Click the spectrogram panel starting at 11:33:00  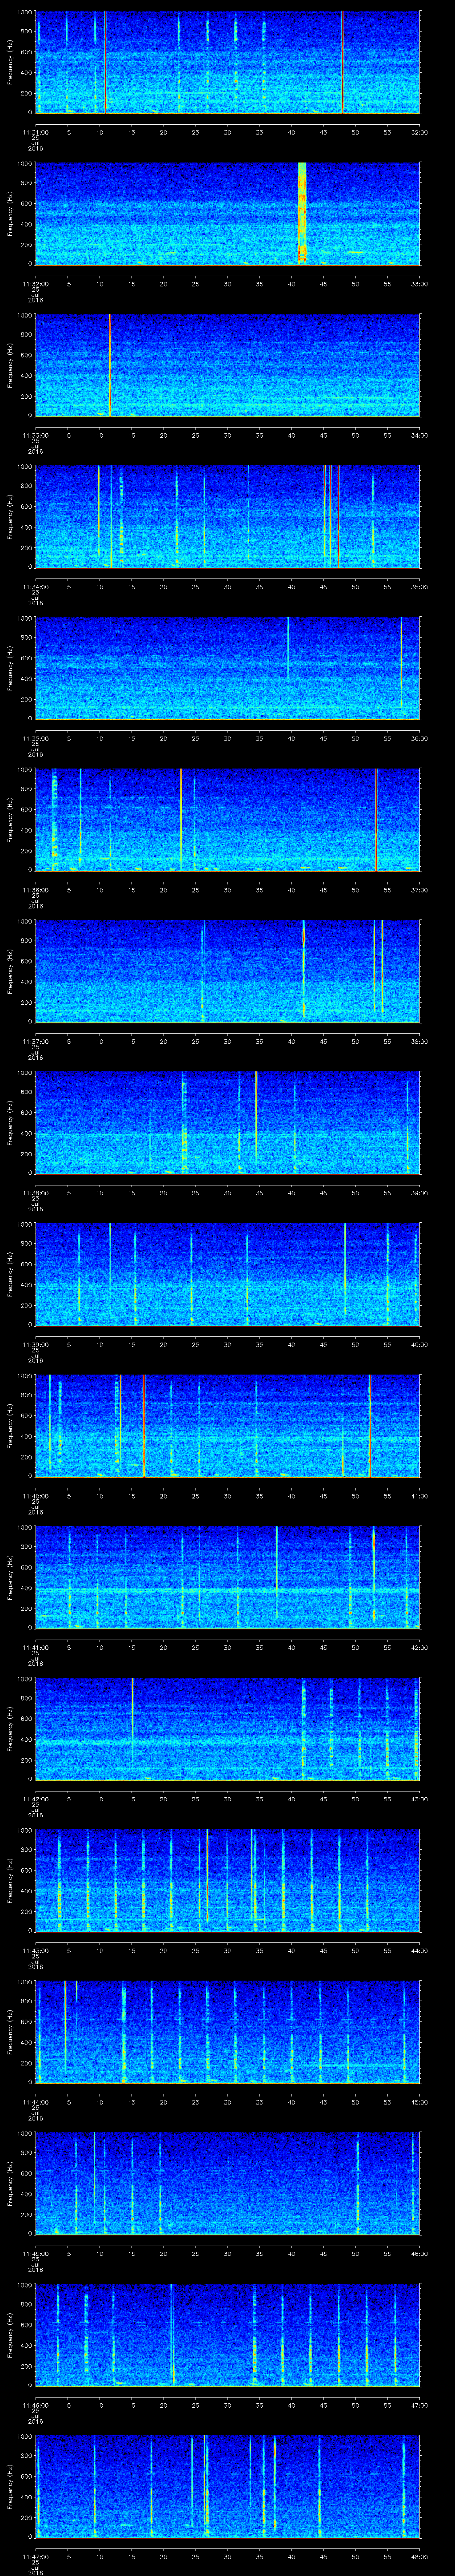point(228,365)
